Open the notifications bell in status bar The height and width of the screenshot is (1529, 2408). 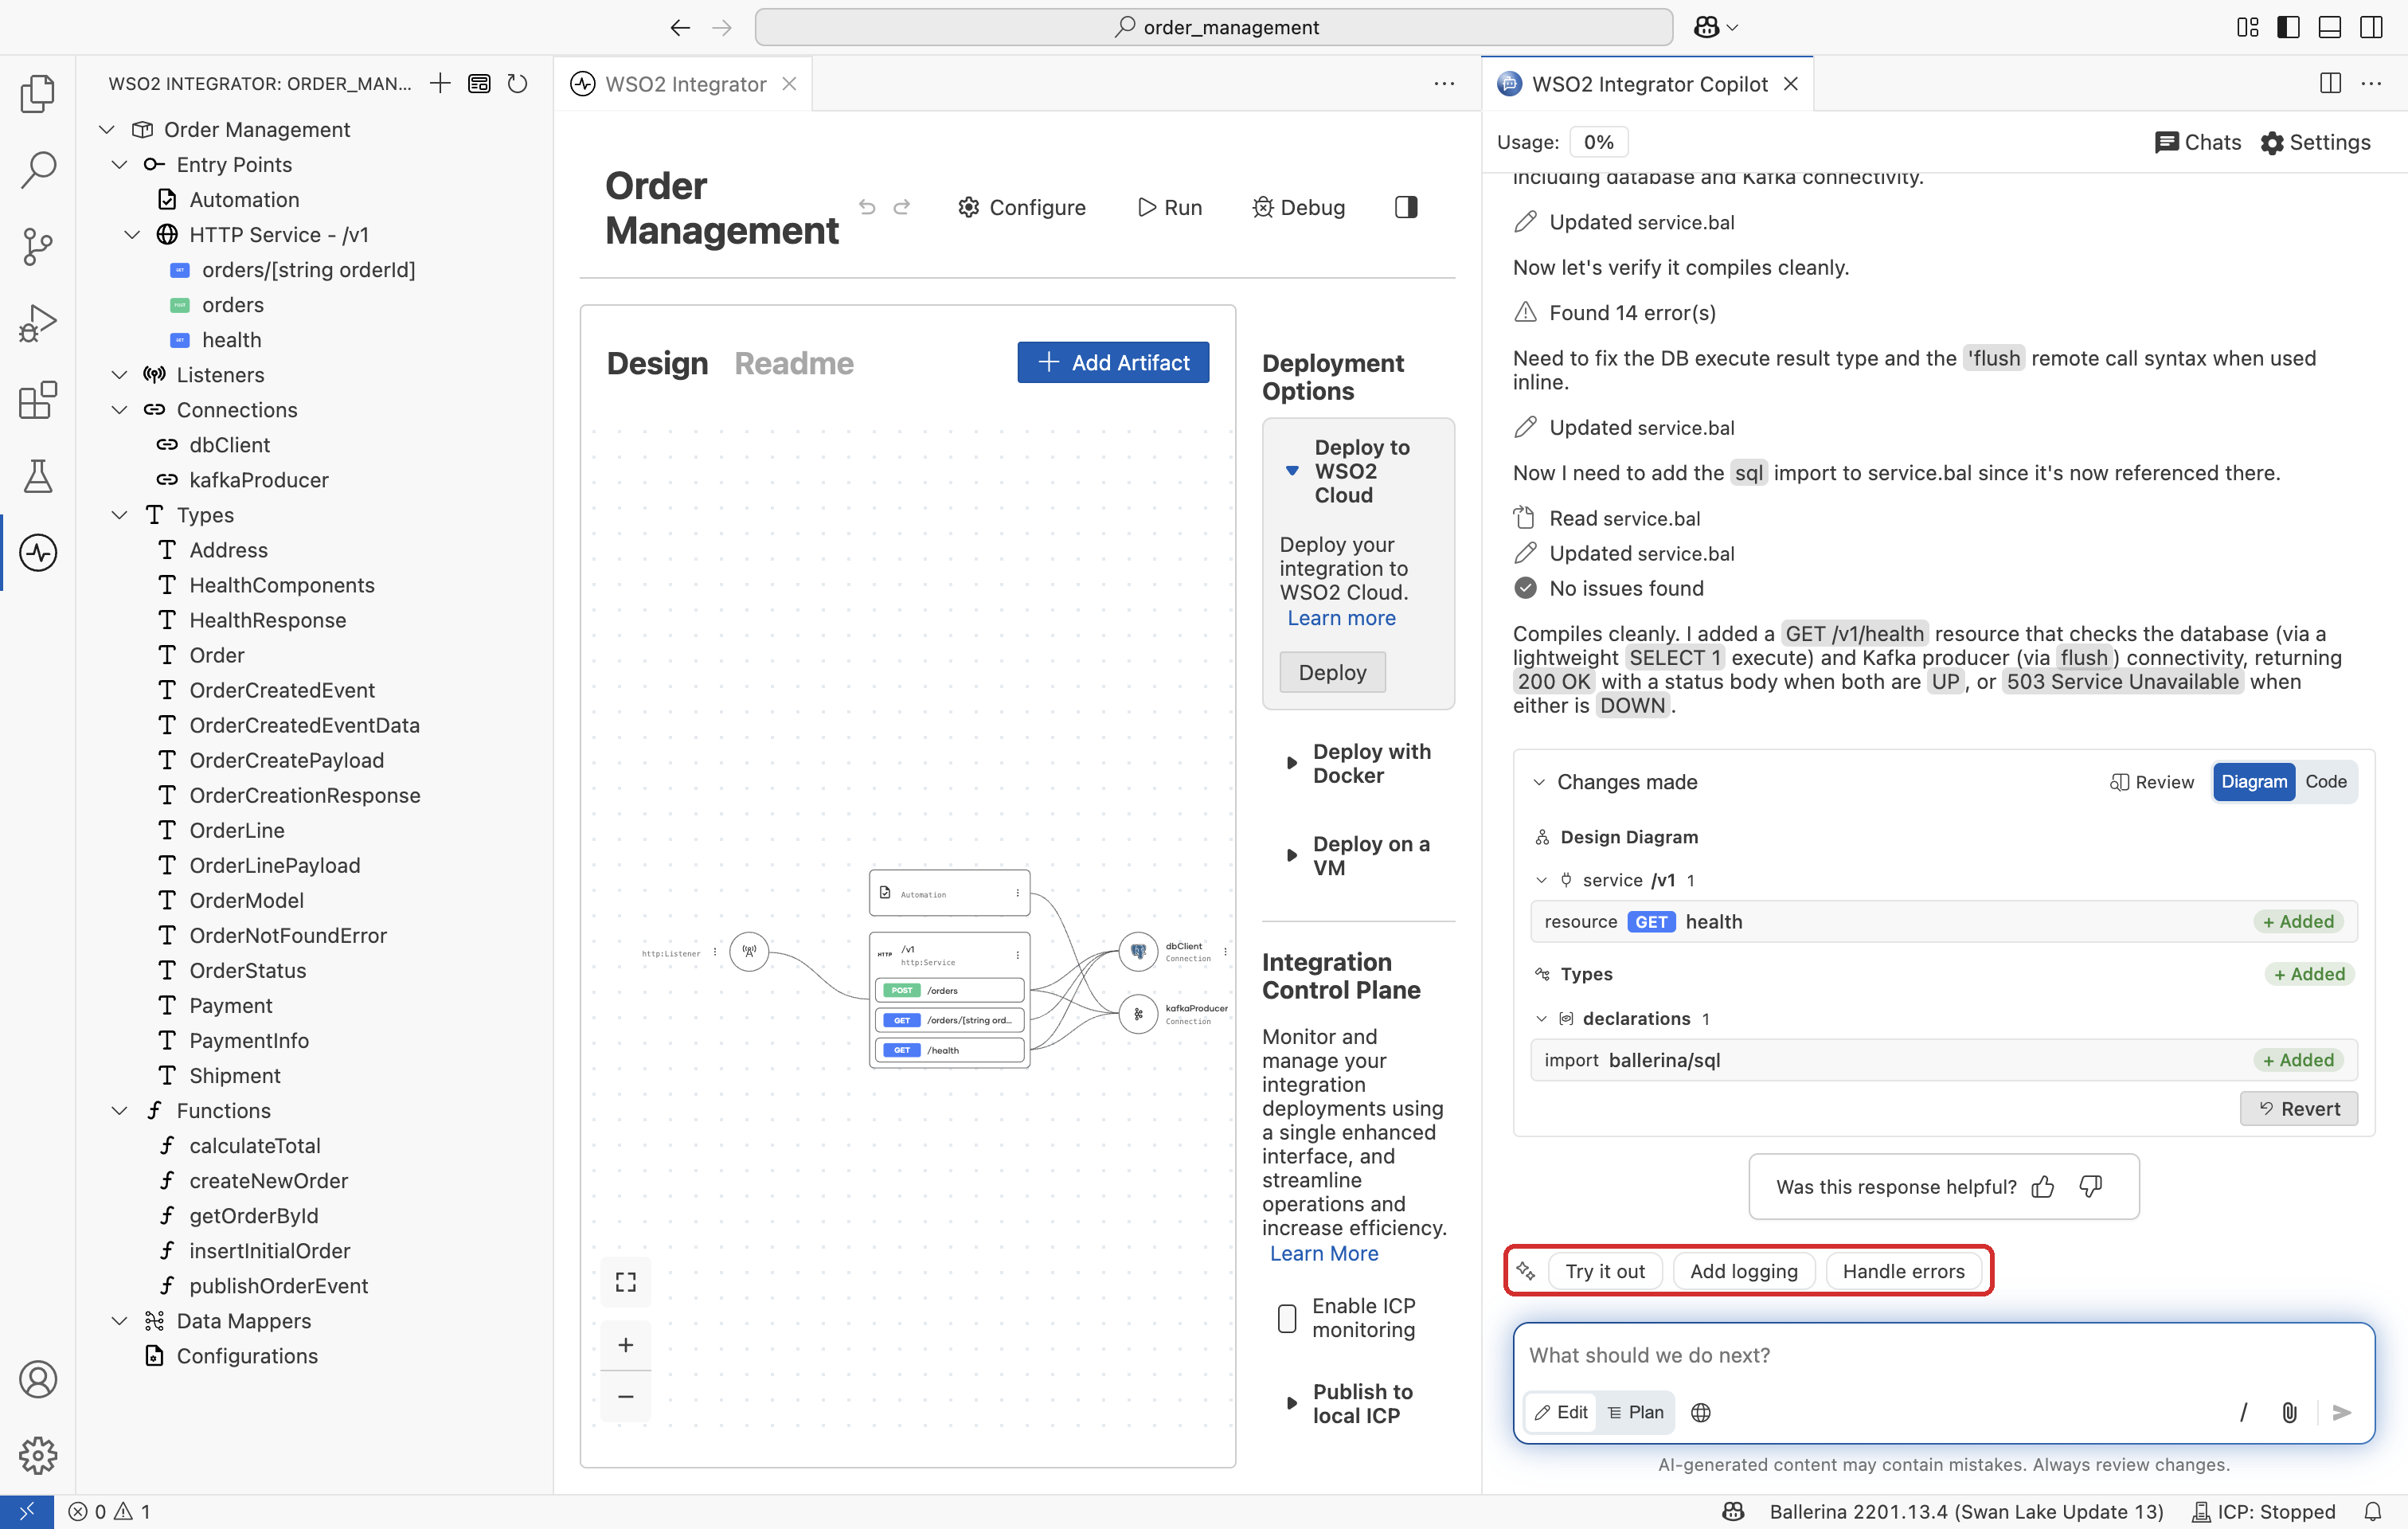pos(2373,1511)
